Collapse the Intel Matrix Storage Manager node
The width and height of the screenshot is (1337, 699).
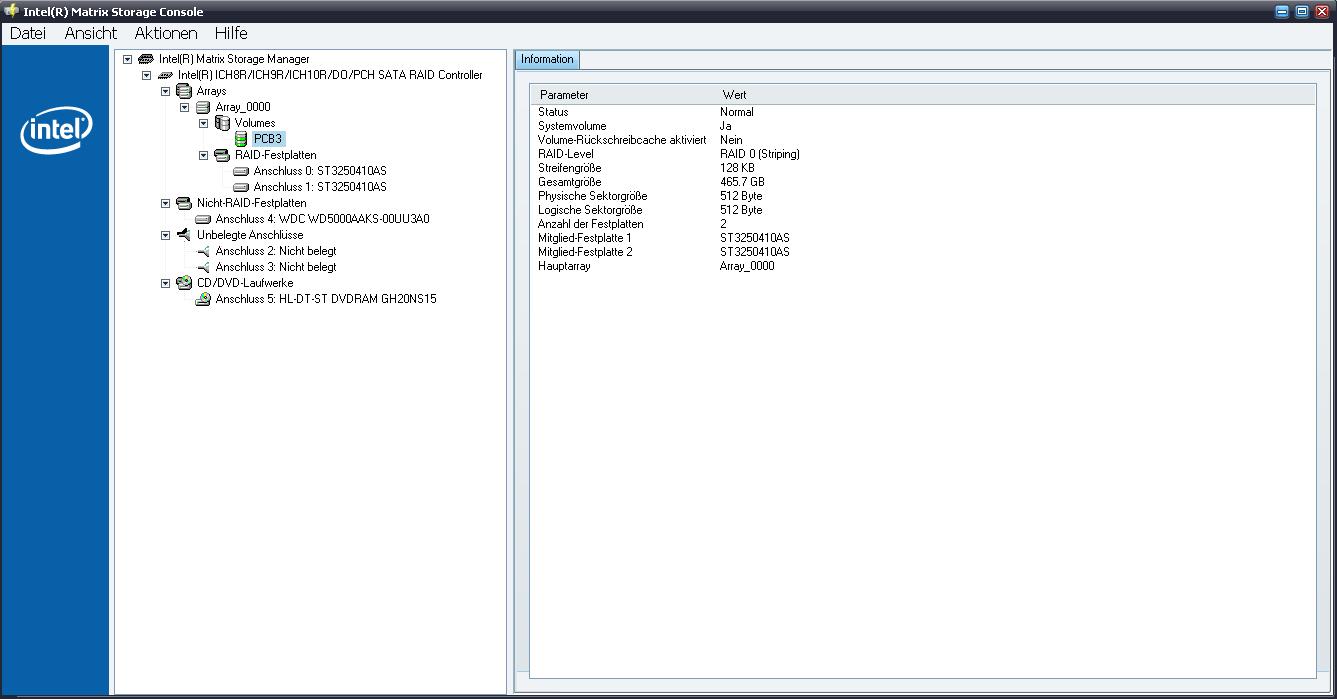point(128,59)
